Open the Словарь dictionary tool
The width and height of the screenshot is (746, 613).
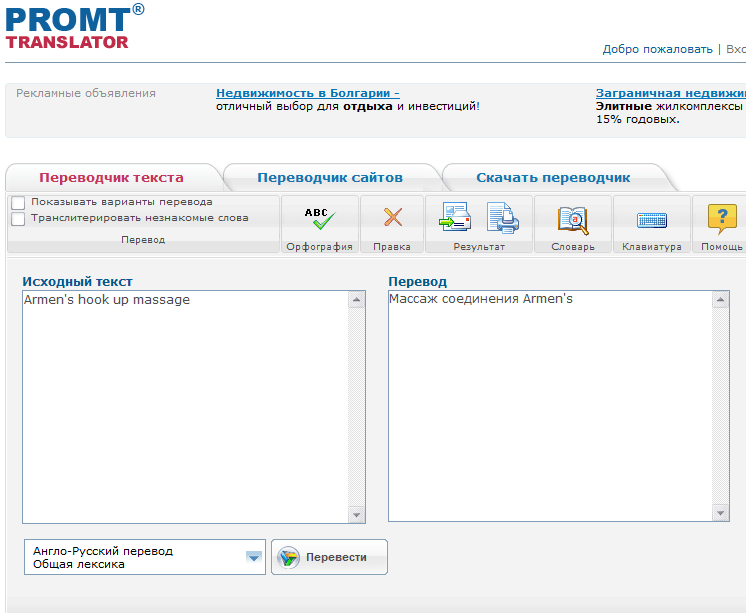click(x=572, y=219)
